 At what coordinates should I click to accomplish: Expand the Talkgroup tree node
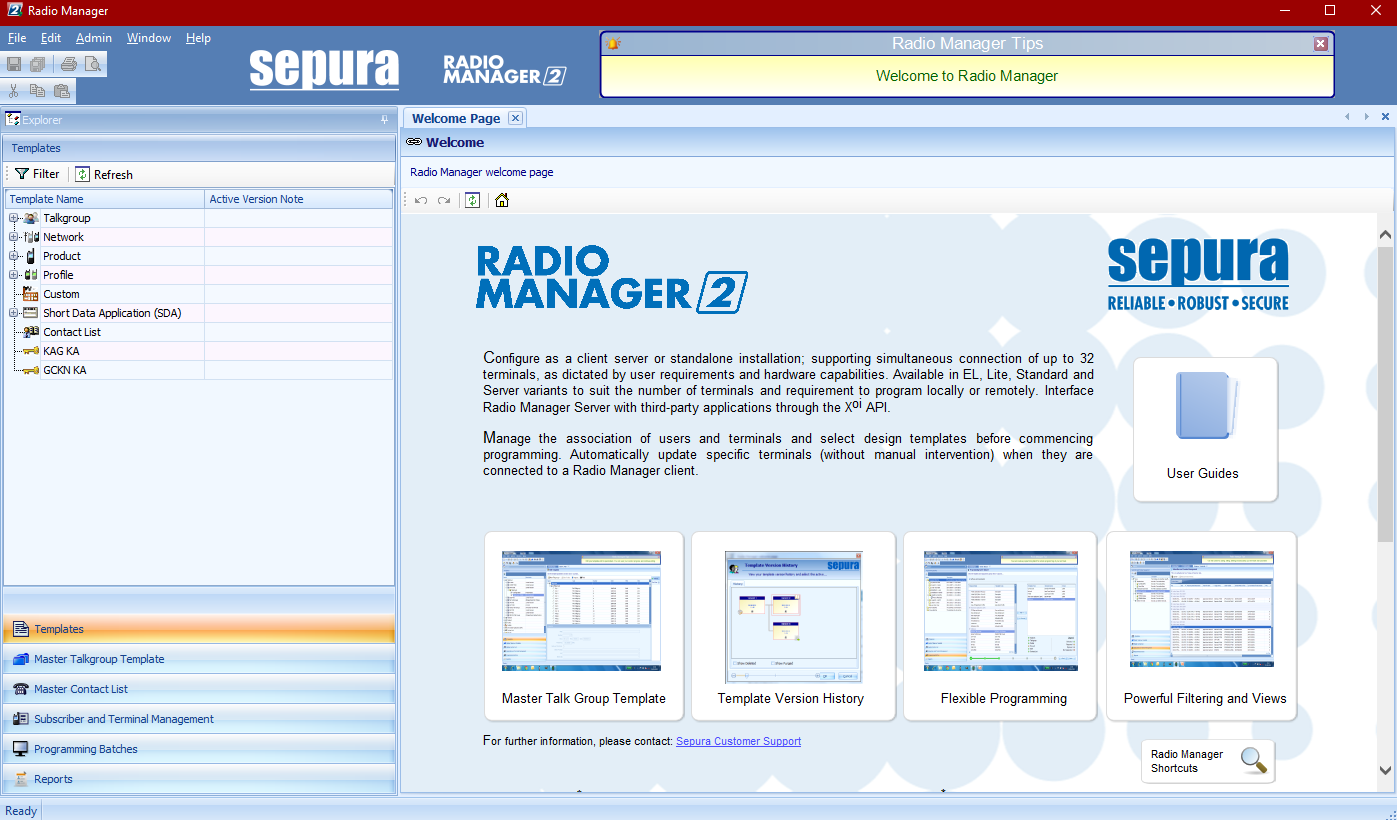click(14, 218)
